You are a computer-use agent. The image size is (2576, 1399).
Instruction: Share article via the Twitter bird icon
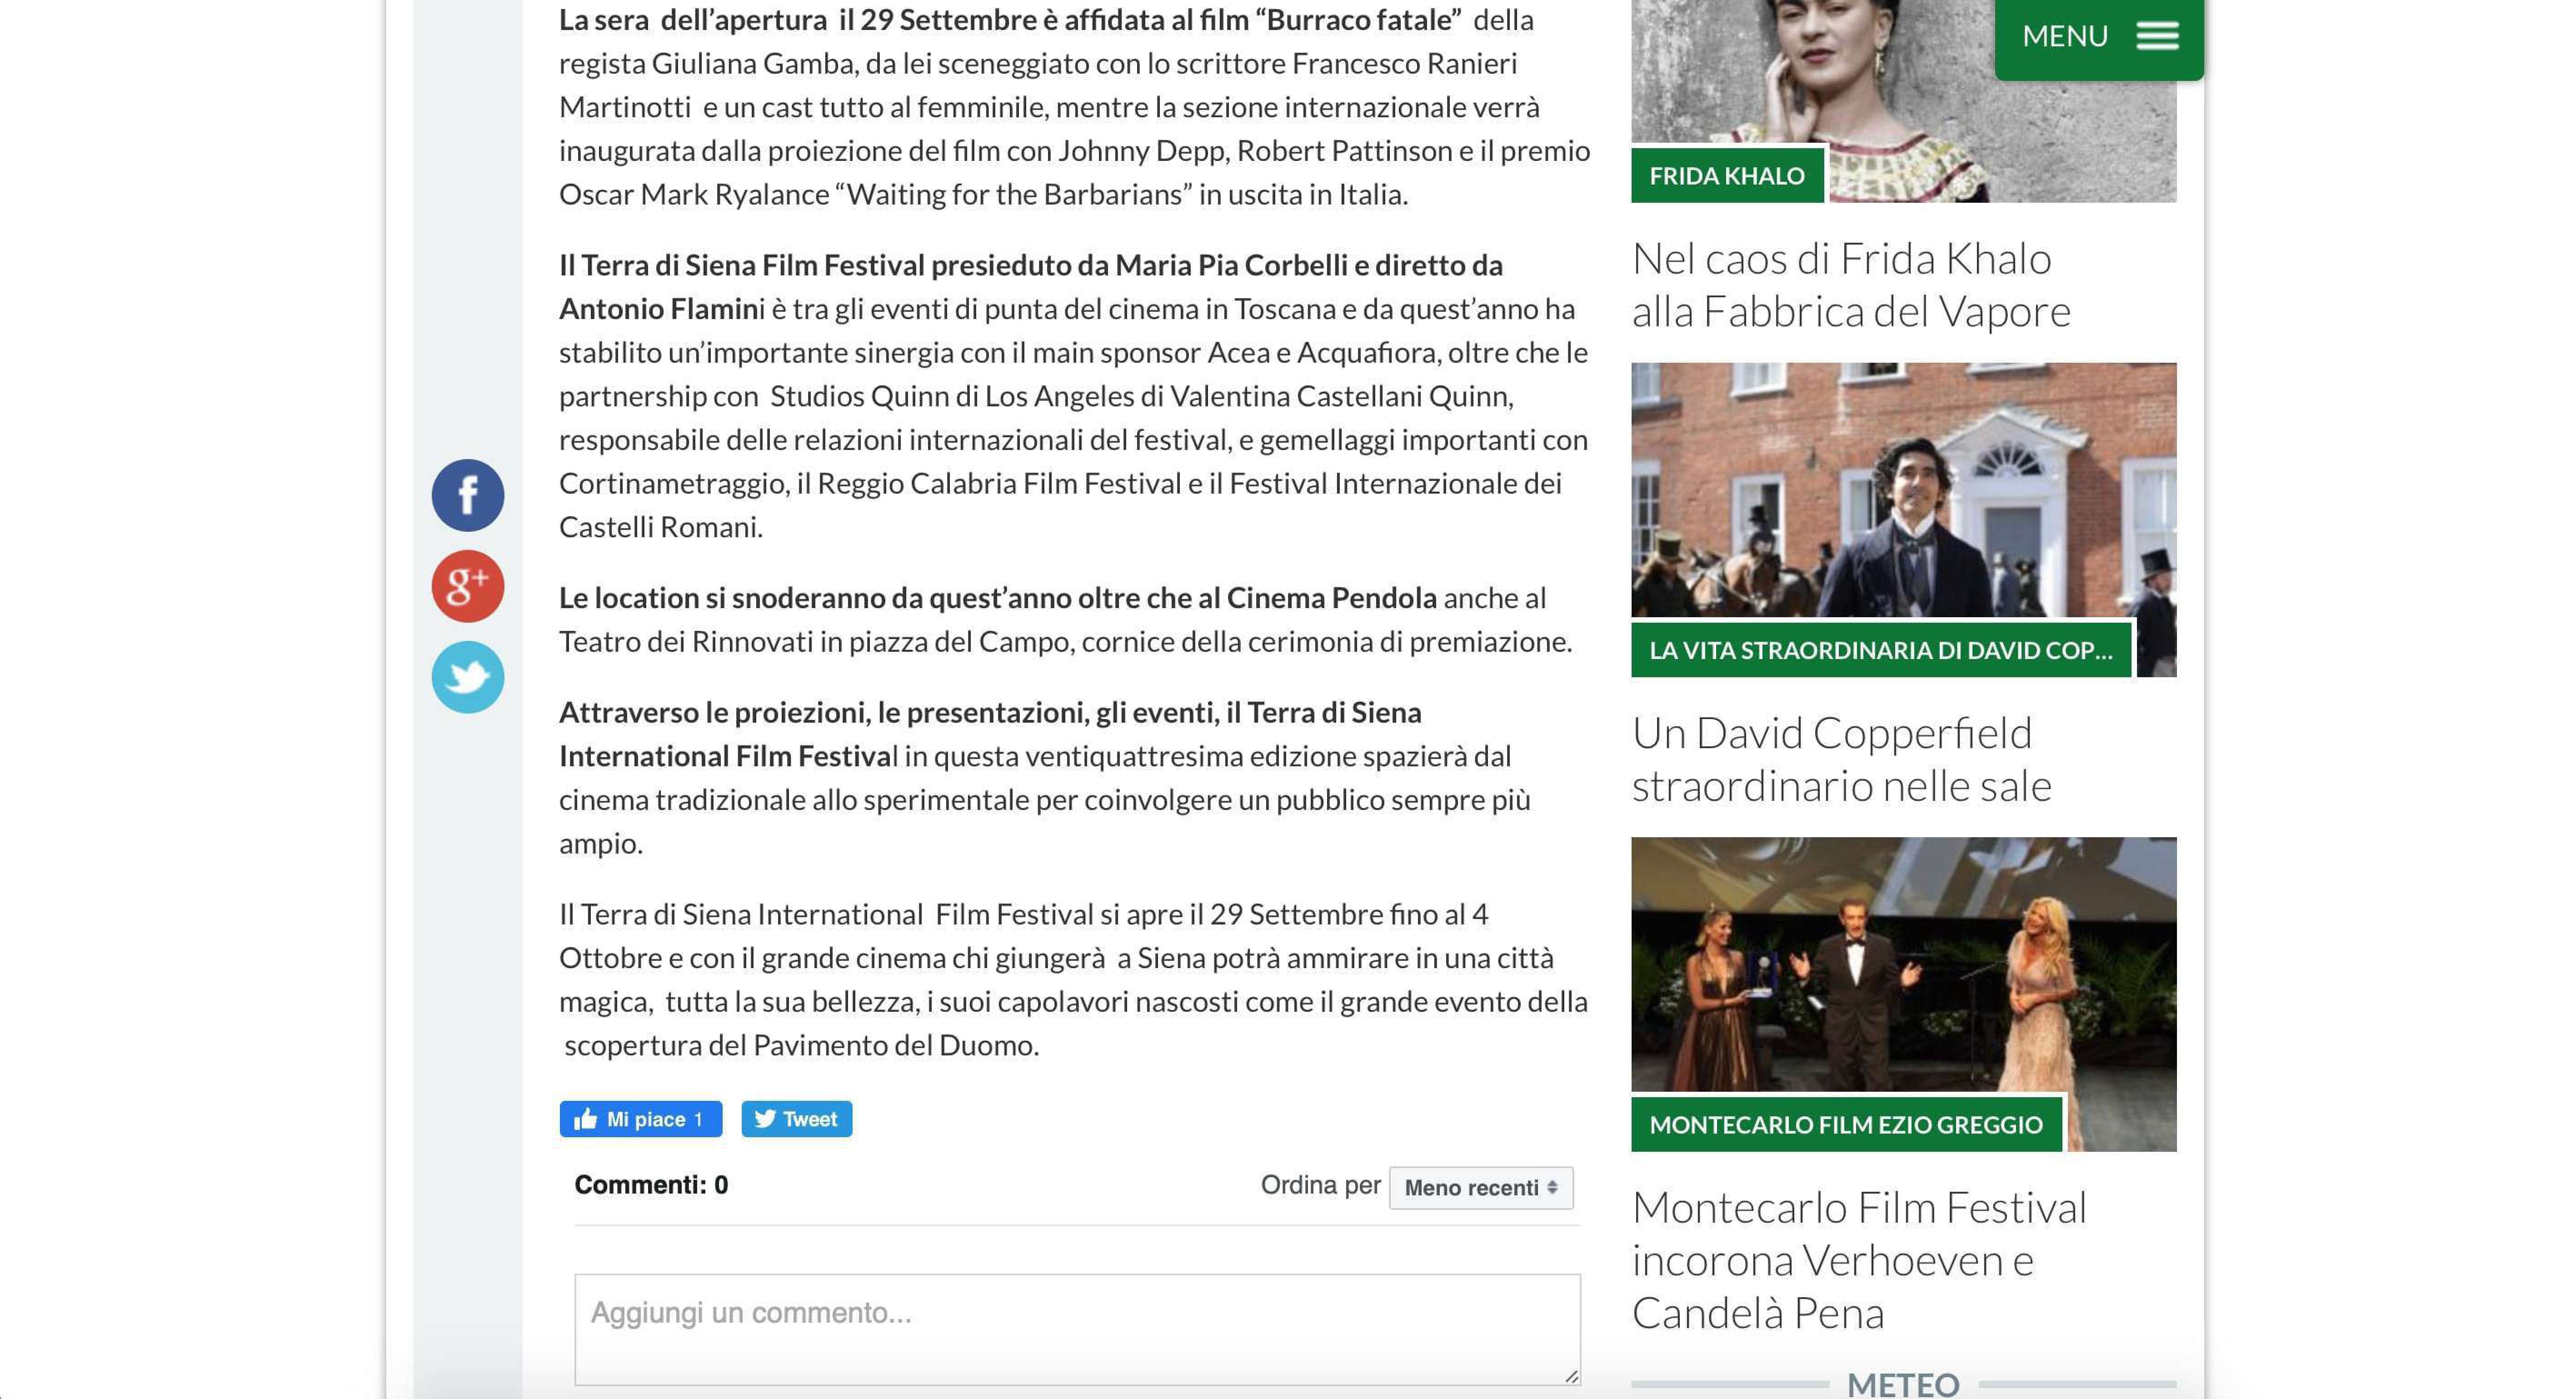point(467,677)
